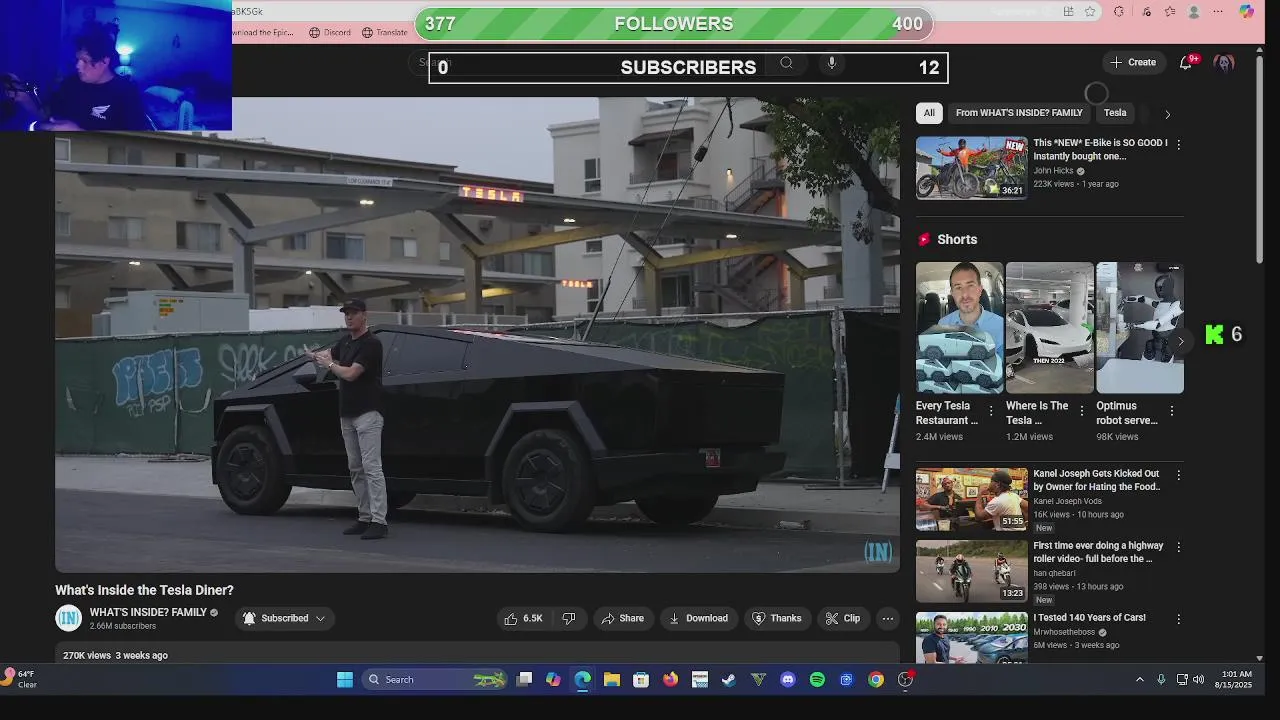Open the Subscribed notification dropdown
Image resolution: width=1280 pixels, height=720 pixels.
tap(284, 618)
